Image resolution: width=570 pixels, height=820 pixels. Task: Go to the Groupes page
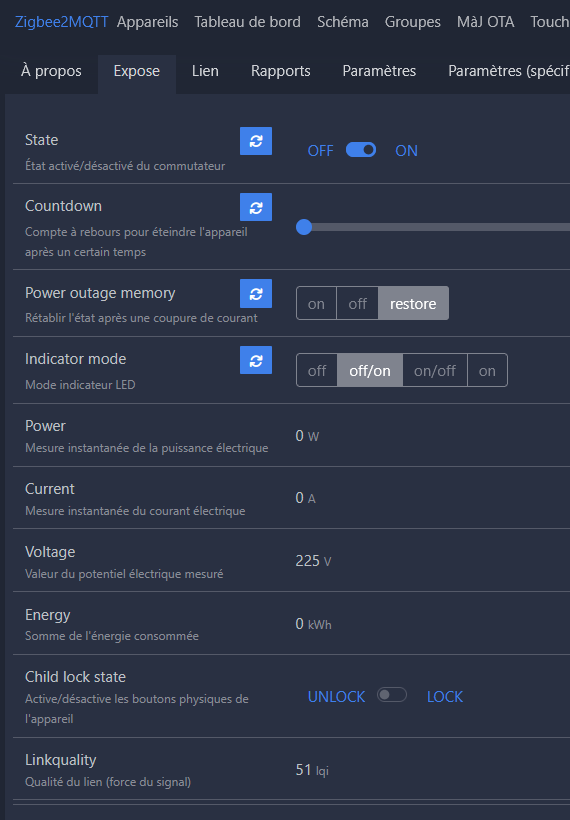tap(413, 22)
